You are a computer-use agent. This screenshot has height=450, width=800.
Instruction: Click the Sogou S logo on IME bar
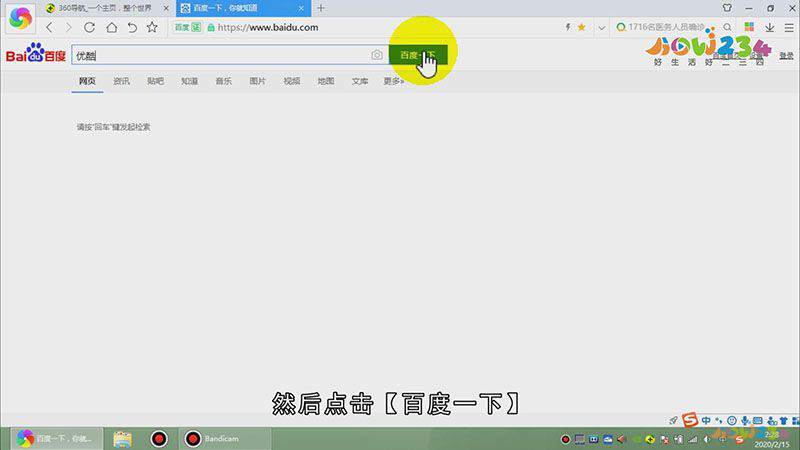[x=690, y=420]
